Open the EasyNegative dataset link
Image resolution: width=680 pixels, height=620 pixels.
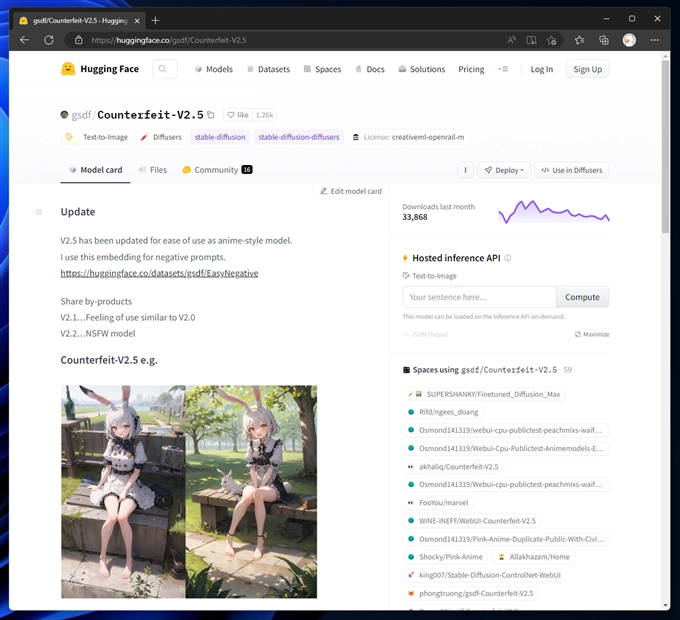(159, 273)
